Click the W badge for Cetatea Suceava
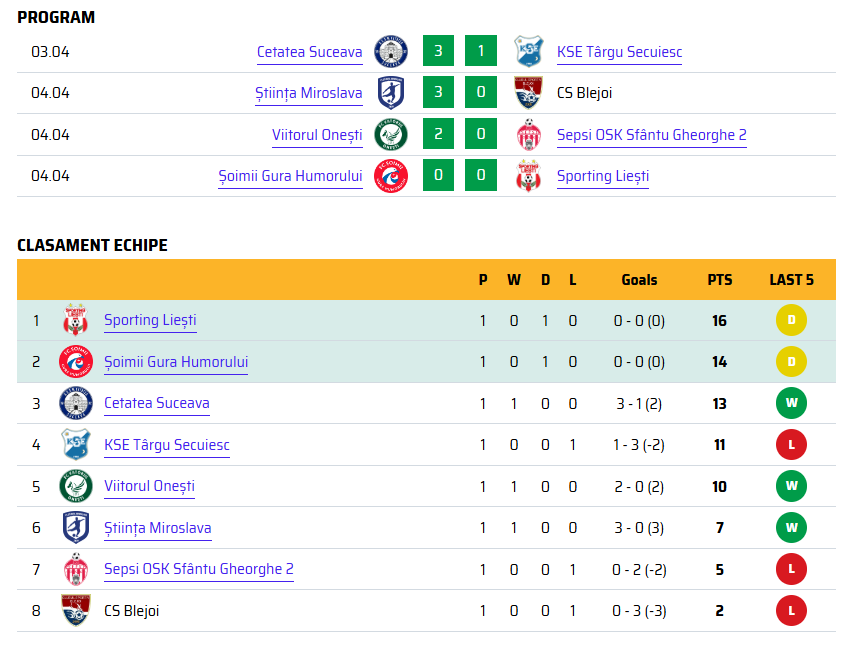Image resolution: width=849 pixels, height=647 pixels. [791, 403]
